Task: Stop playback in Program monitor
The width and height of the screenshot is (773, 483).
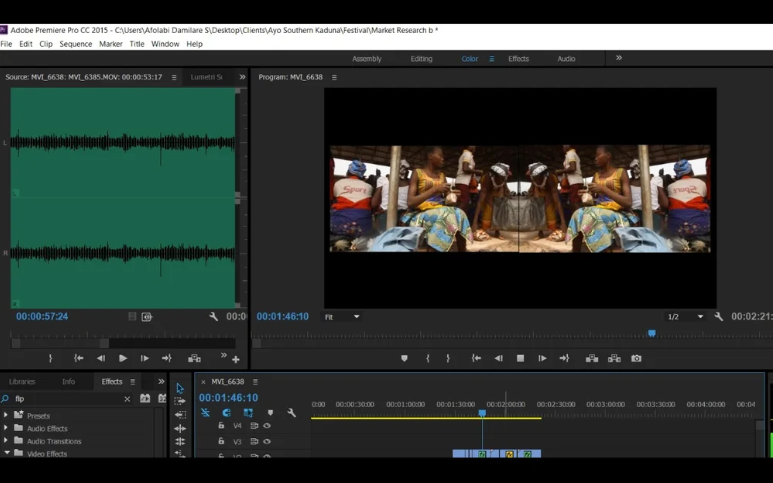Action: tap(520, 358)
